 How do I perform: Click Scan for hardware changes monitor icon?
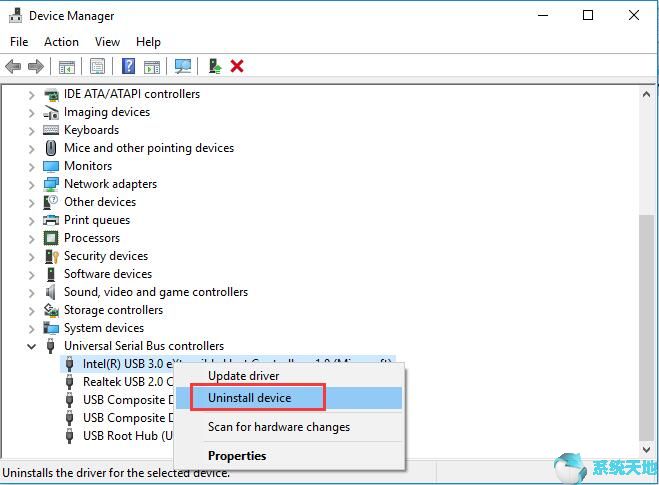coord(183,66)
